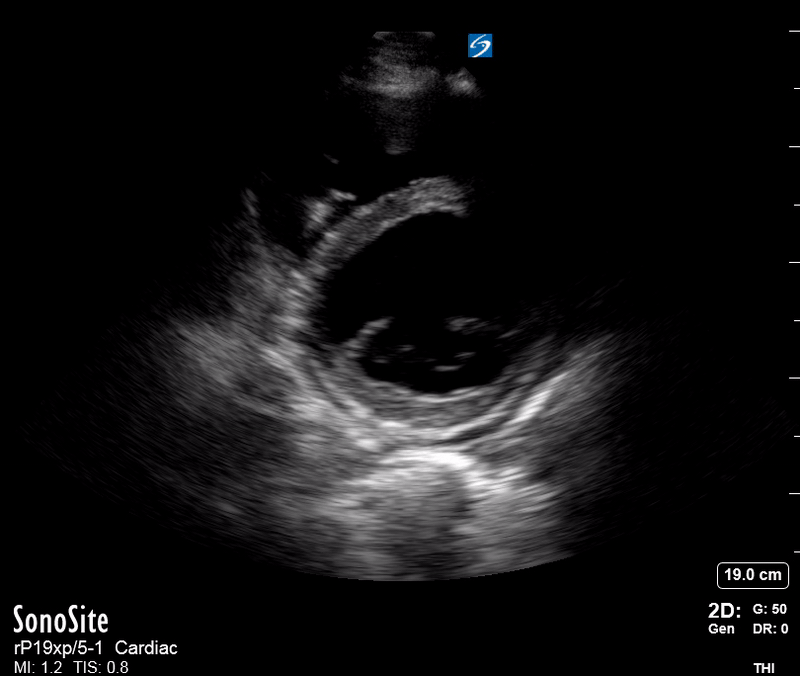Click the MI: 1.2 mechanical index value
Image resolution: width=800 pixels, height=676 pixels.
tap(38, 667)
